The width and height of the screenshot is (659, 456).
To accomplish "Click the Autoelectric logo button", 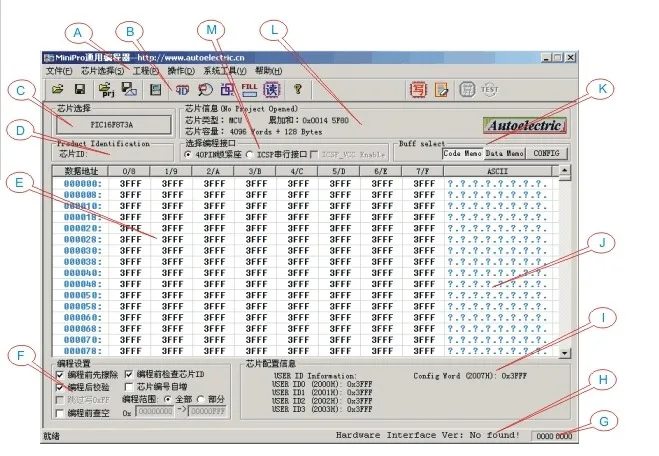I will pyautogui.click(x=525, y=125).
